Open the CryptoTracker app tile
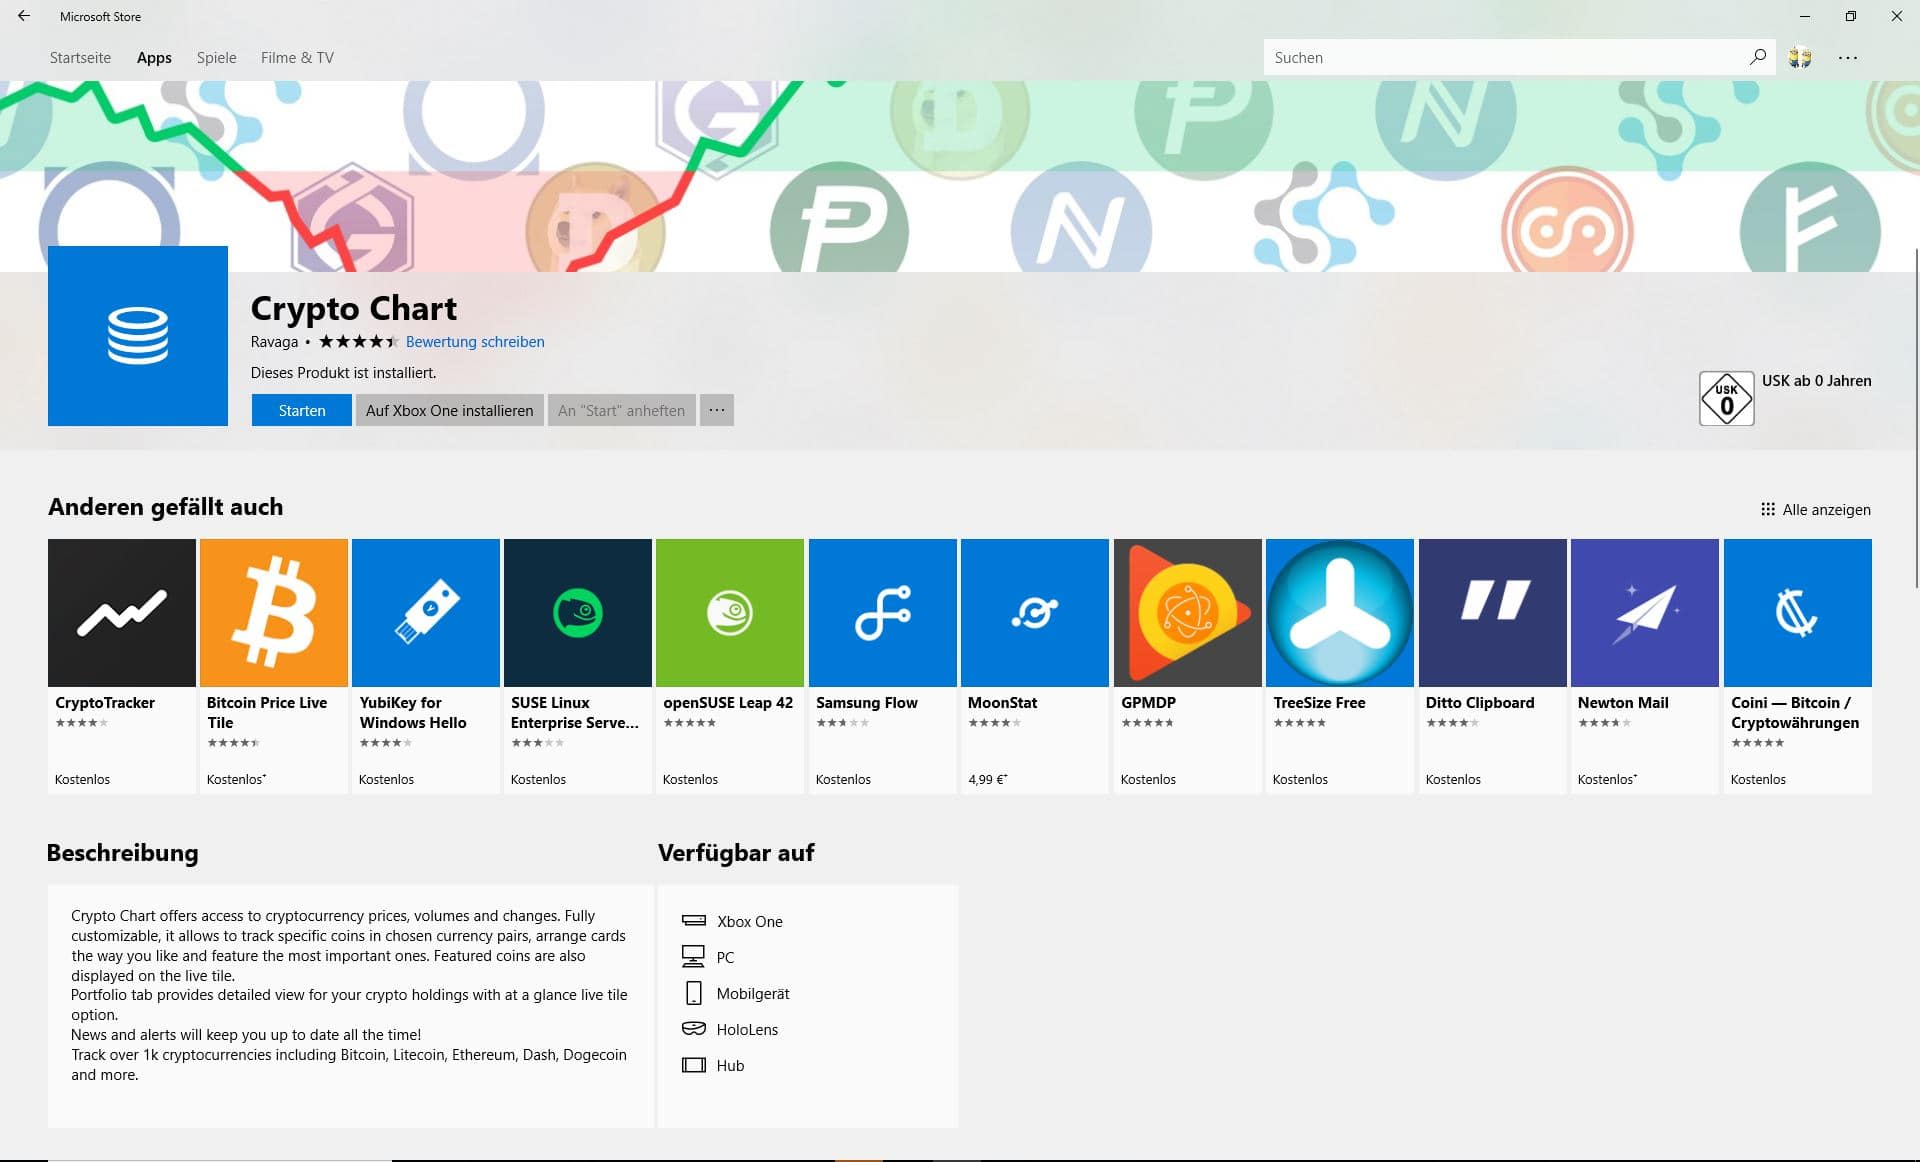 [x=122, y=613]
